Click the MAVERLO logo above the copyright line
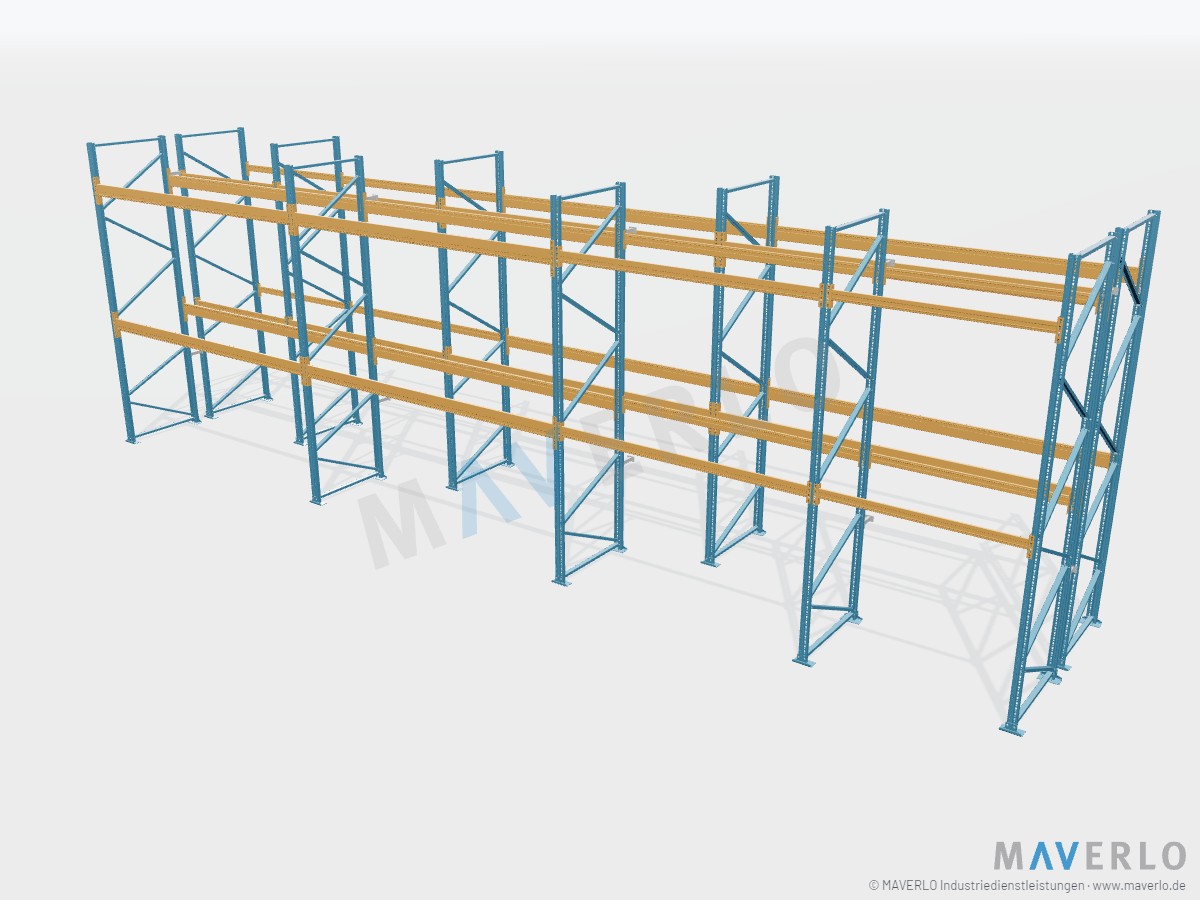Image resolution: width=1200 pixels, height=900 pixels. (1090, 856)
